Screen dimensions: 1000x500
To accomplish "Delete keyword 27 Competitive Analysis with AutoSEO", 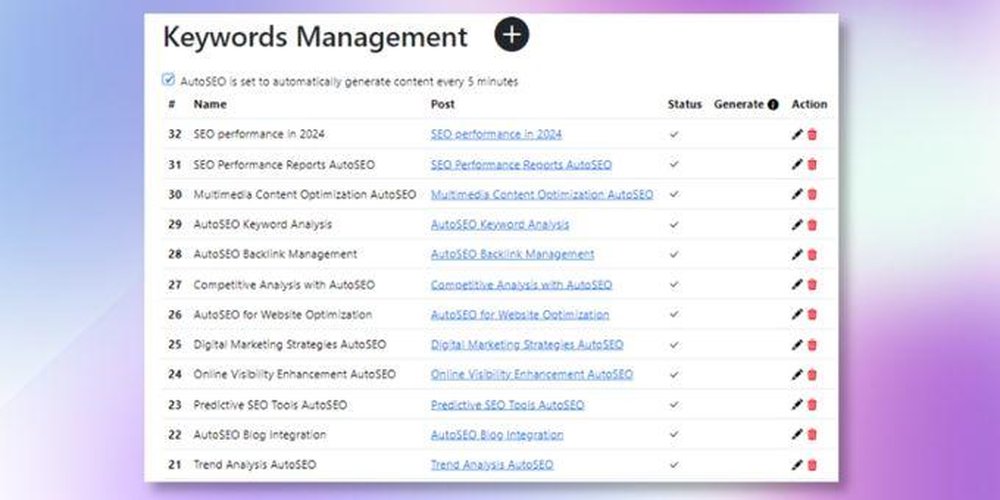I will [x=812, y=284].
